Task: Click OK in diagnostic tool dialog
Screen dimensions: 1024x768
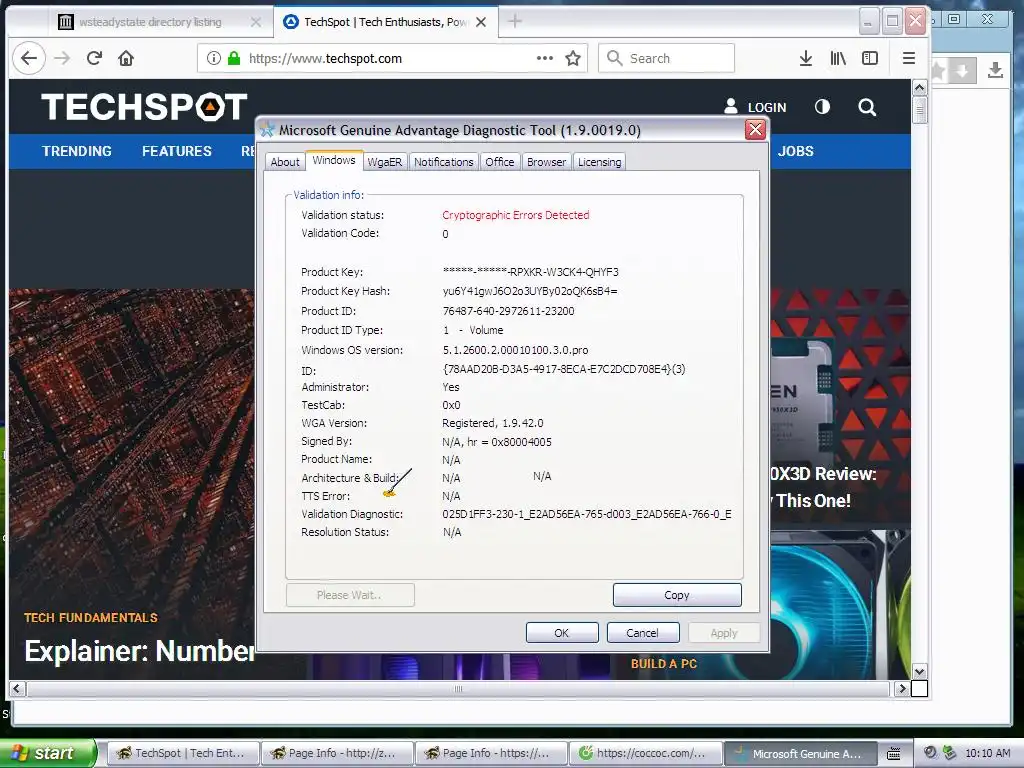Action: [562, 633]
